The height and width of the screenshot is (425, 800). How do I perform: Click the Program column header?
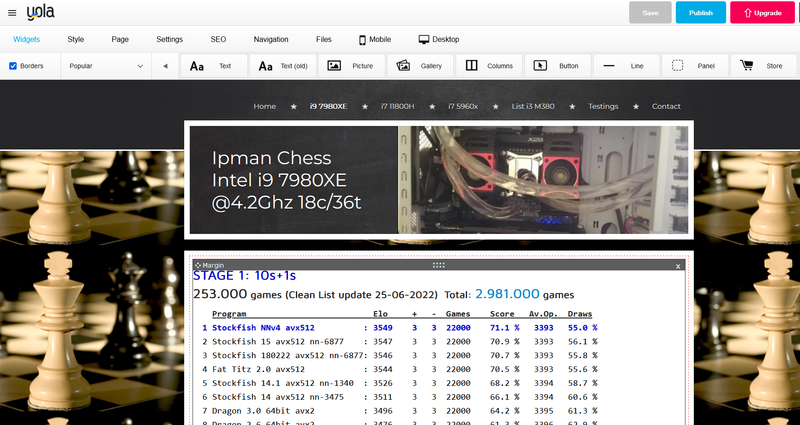(229, 314)
